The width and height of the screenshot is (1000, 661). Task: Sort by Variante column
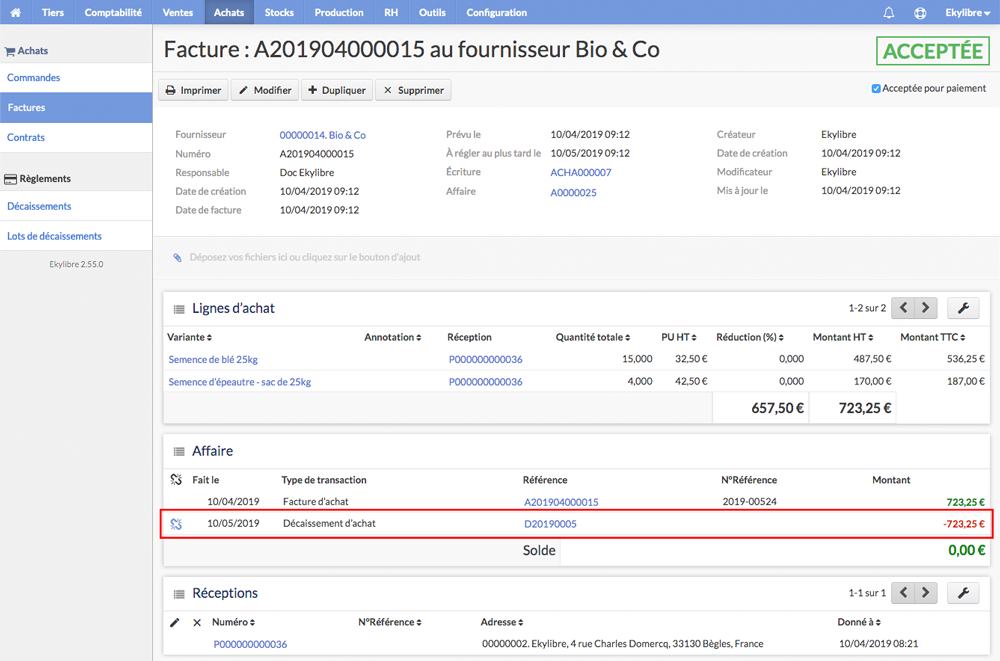[x=189, y=337]
